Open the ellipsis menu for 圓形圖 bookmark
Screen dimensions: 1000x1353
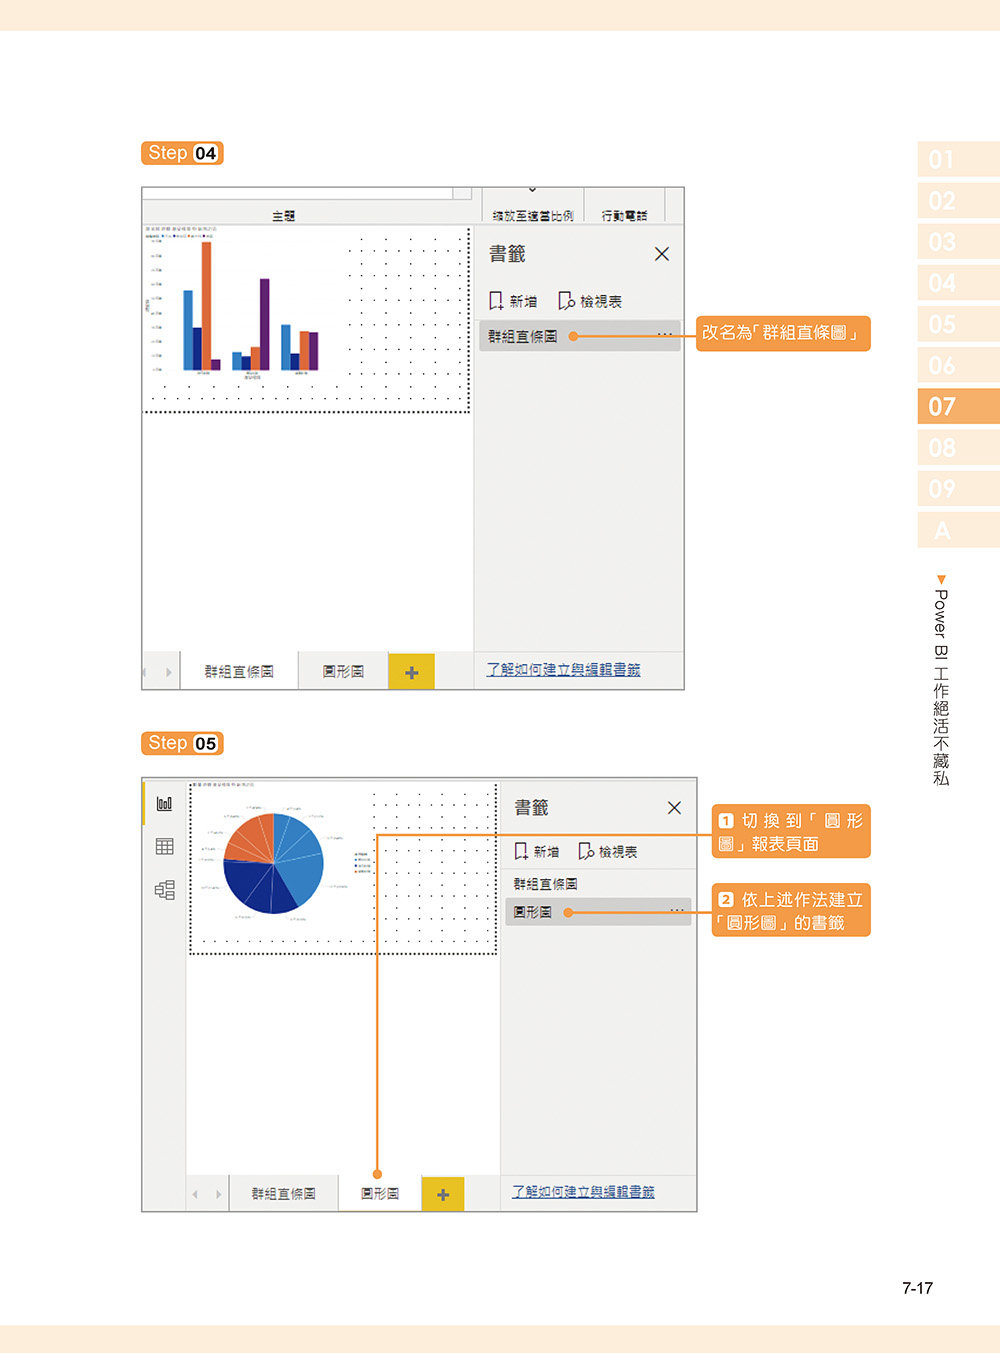[679, 910]
